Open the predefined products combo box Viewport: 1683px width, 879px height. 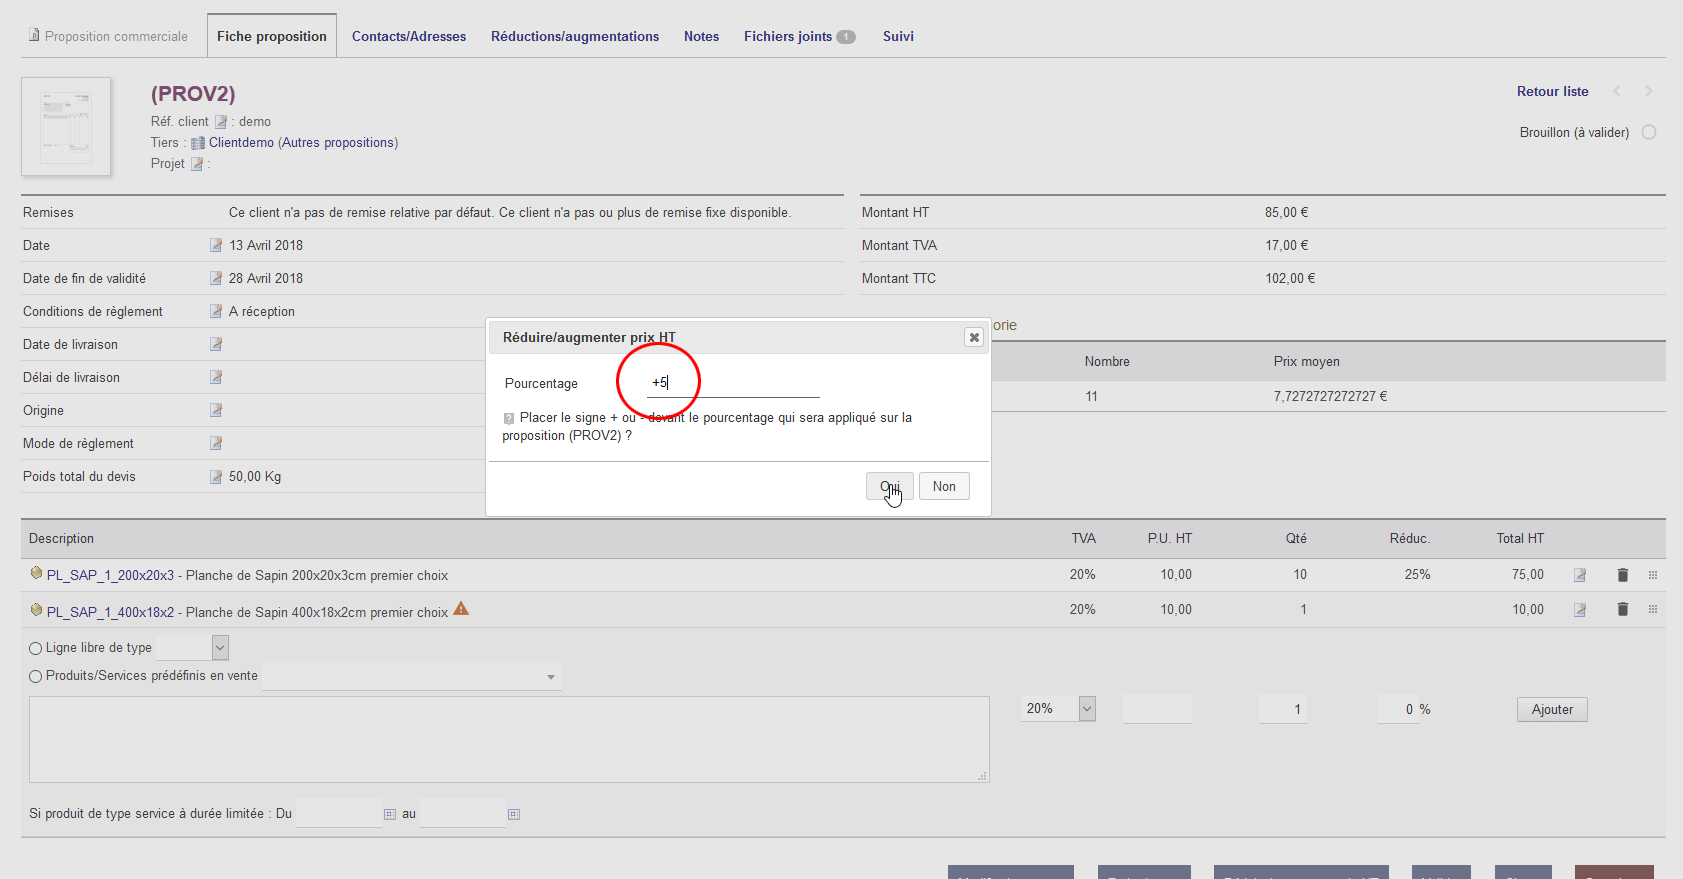tap(411, 677)
